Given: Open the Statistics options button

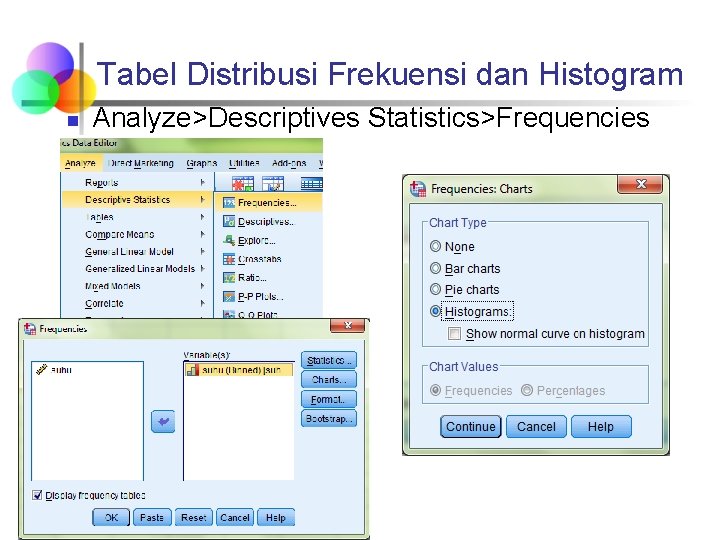Looking at the screenshot, I should 329,360.
